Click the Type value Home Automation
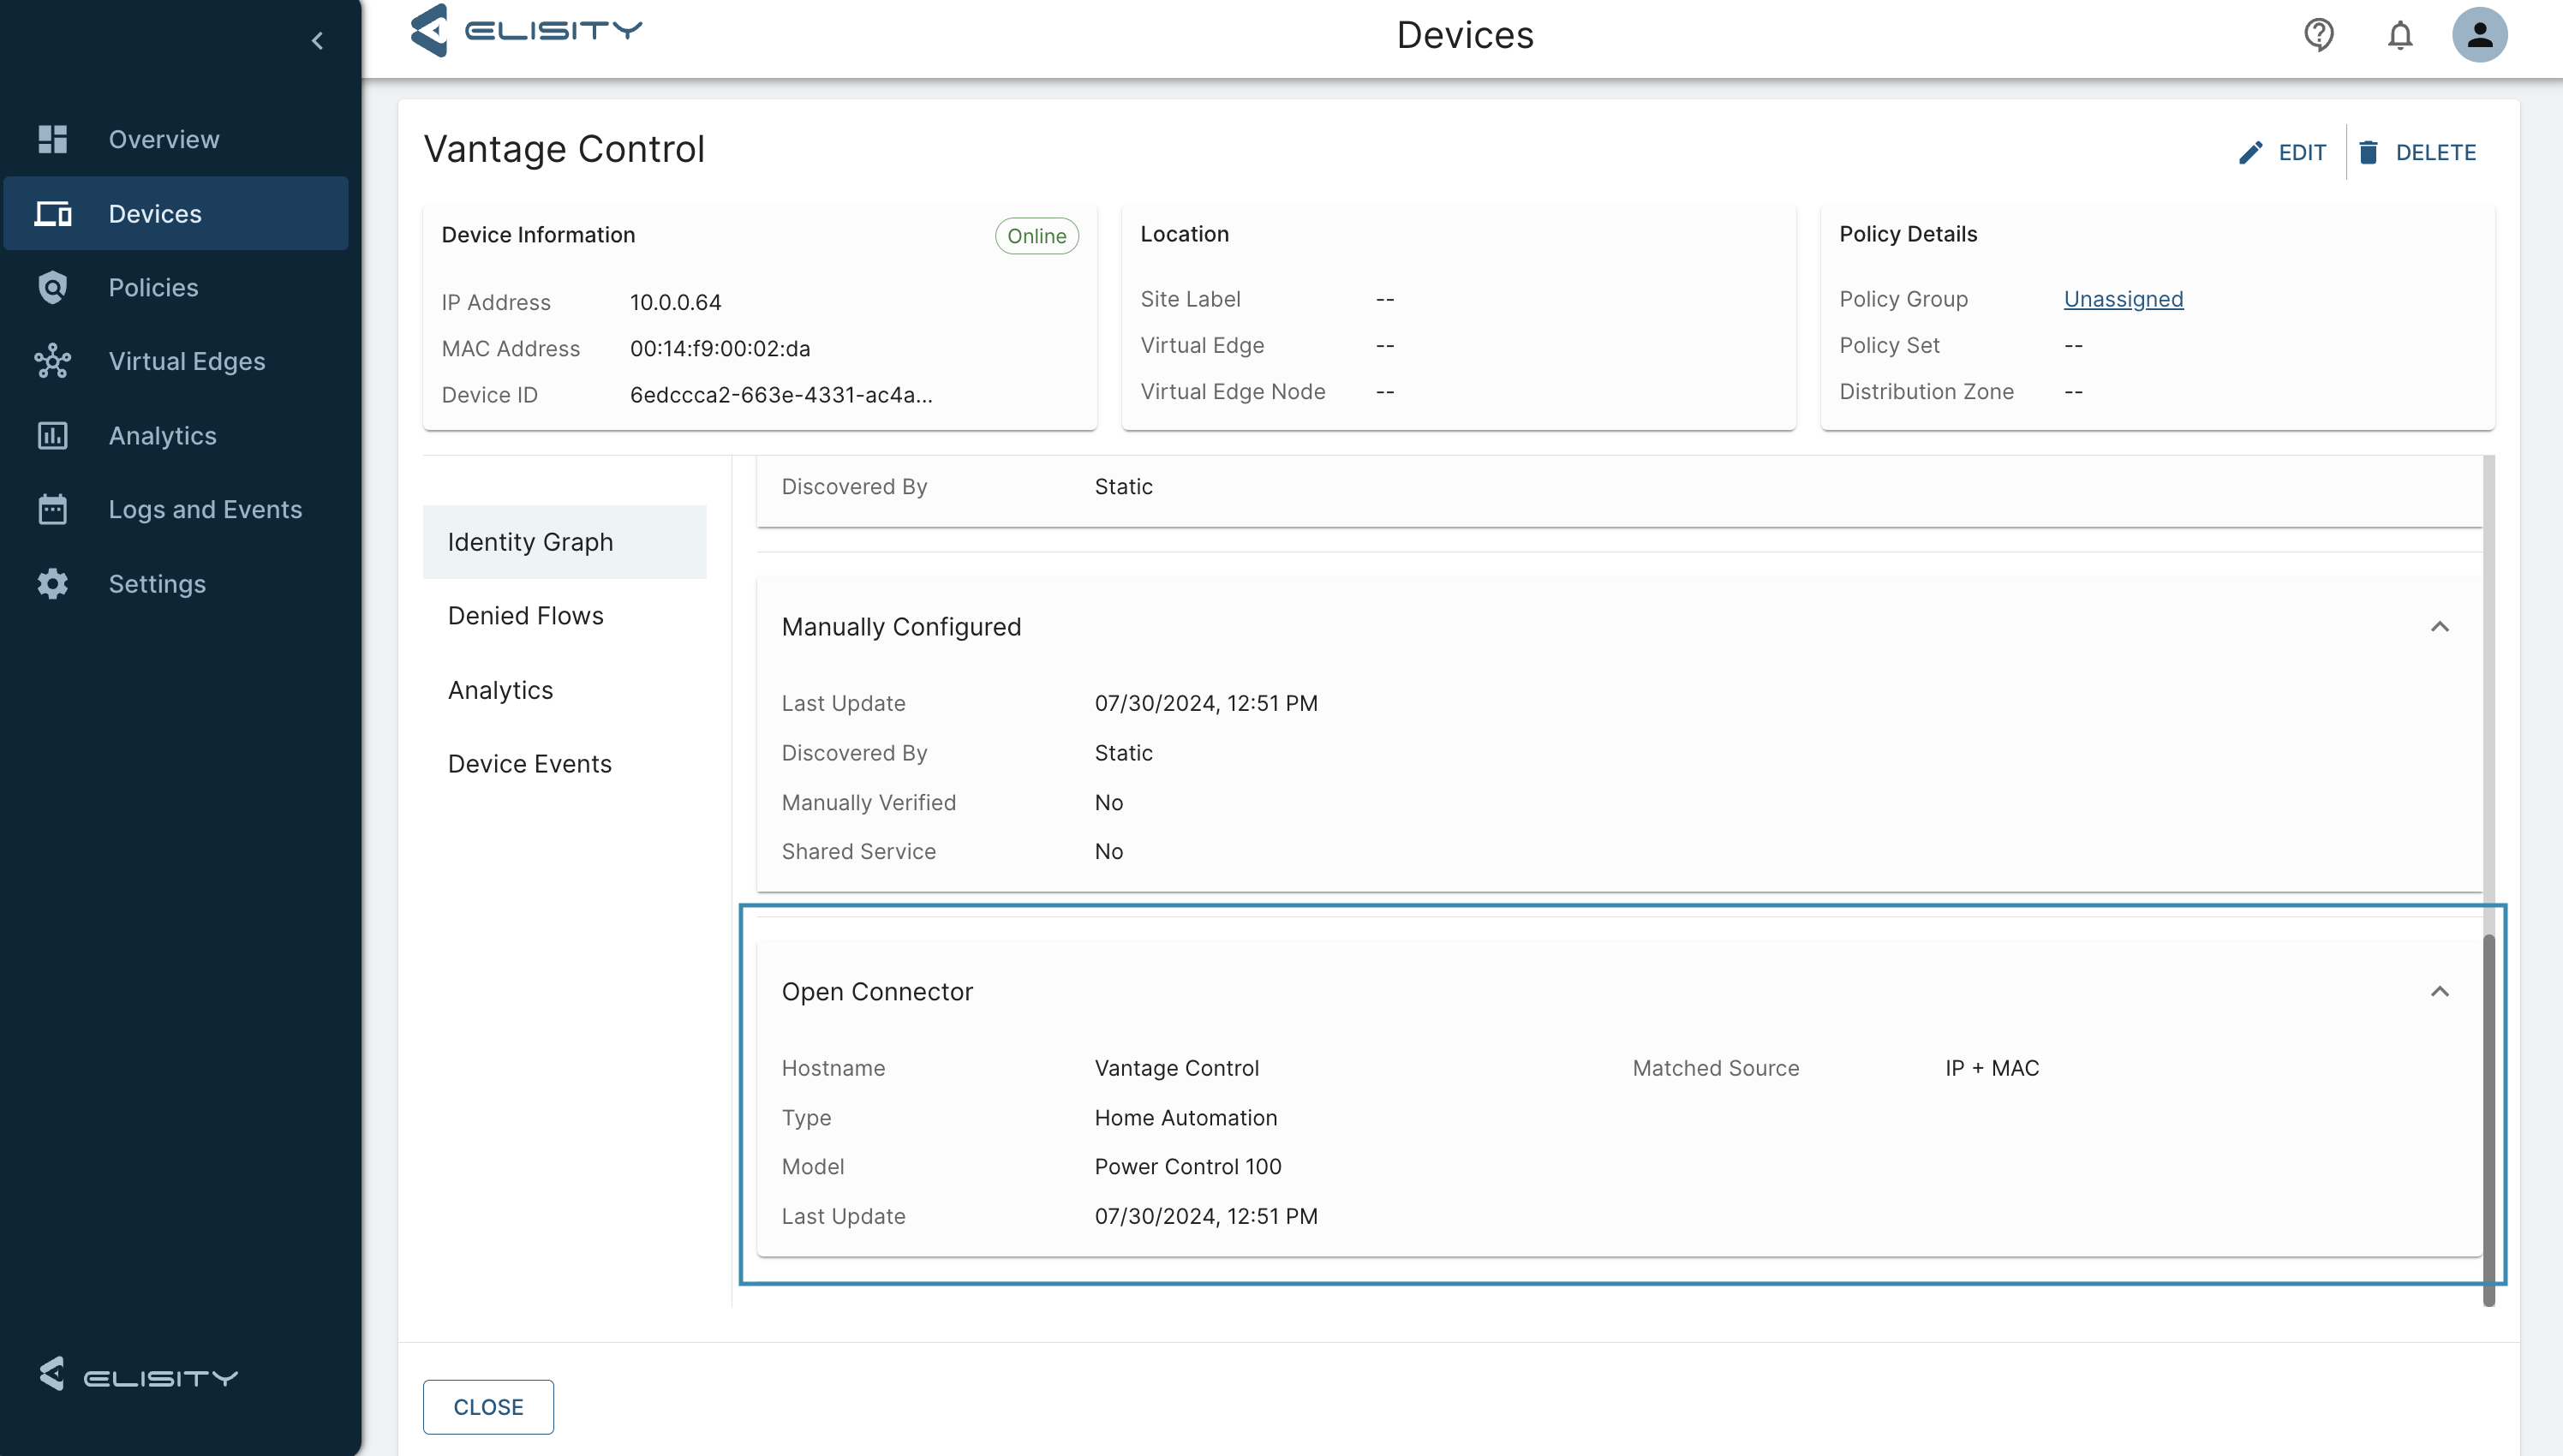This screenshot has width=2563, height=1456. pyautogui.click(x=1186, y=1118)
